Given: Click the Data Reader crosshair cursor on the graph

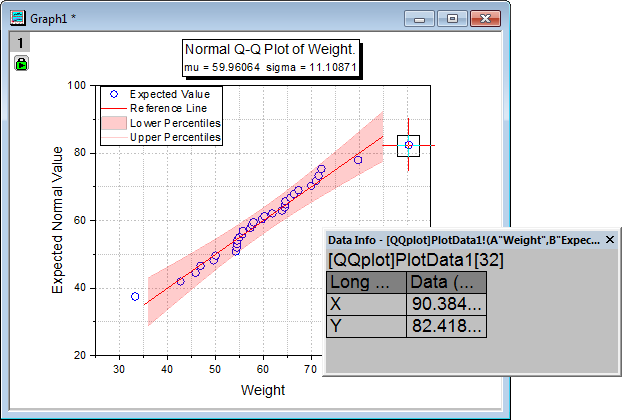Looking at the screenshot, I should point(408,146).
